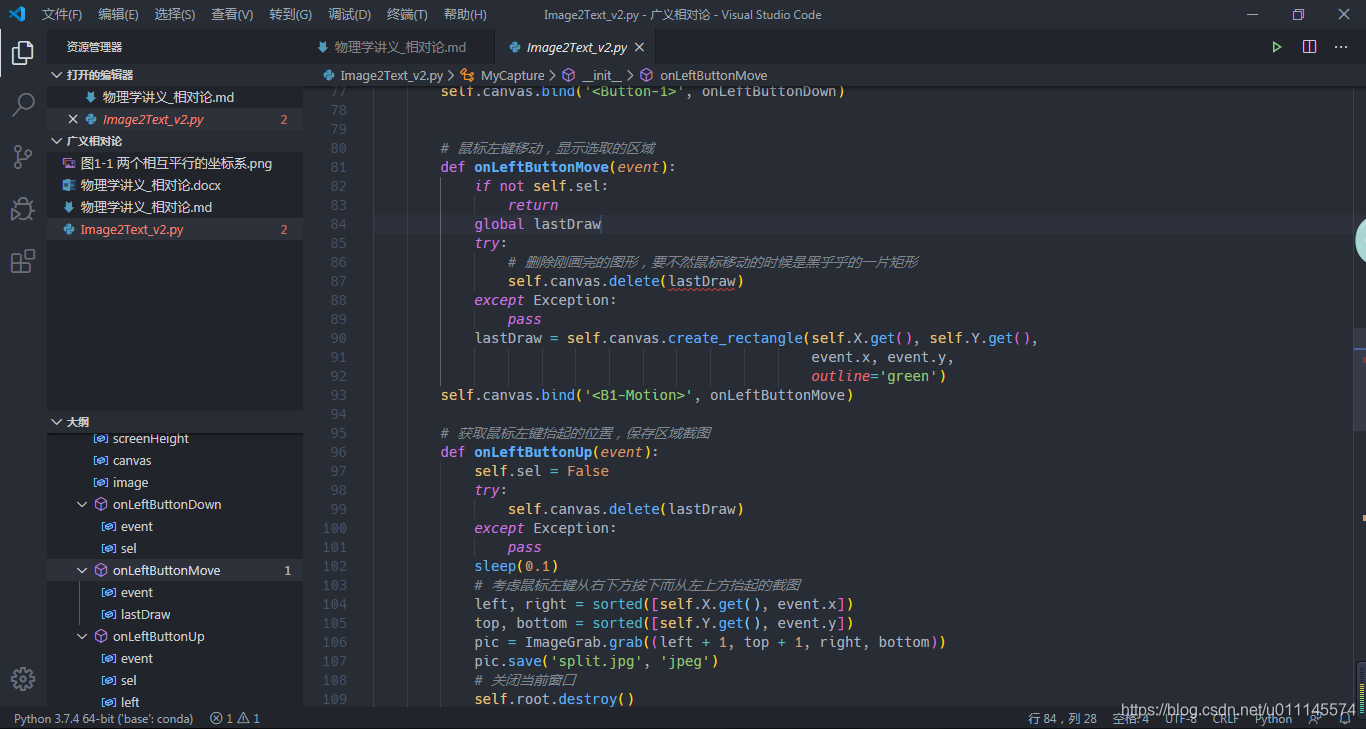Open the Manage gear icon at bottom left
1366x729 pixels.
[23, 679]
